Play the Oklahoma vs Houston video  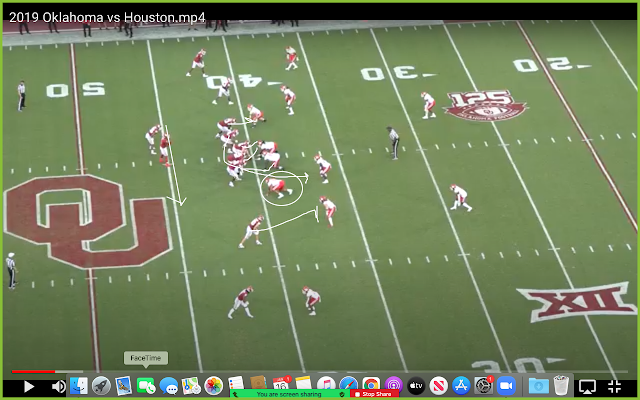pos(29,386)
